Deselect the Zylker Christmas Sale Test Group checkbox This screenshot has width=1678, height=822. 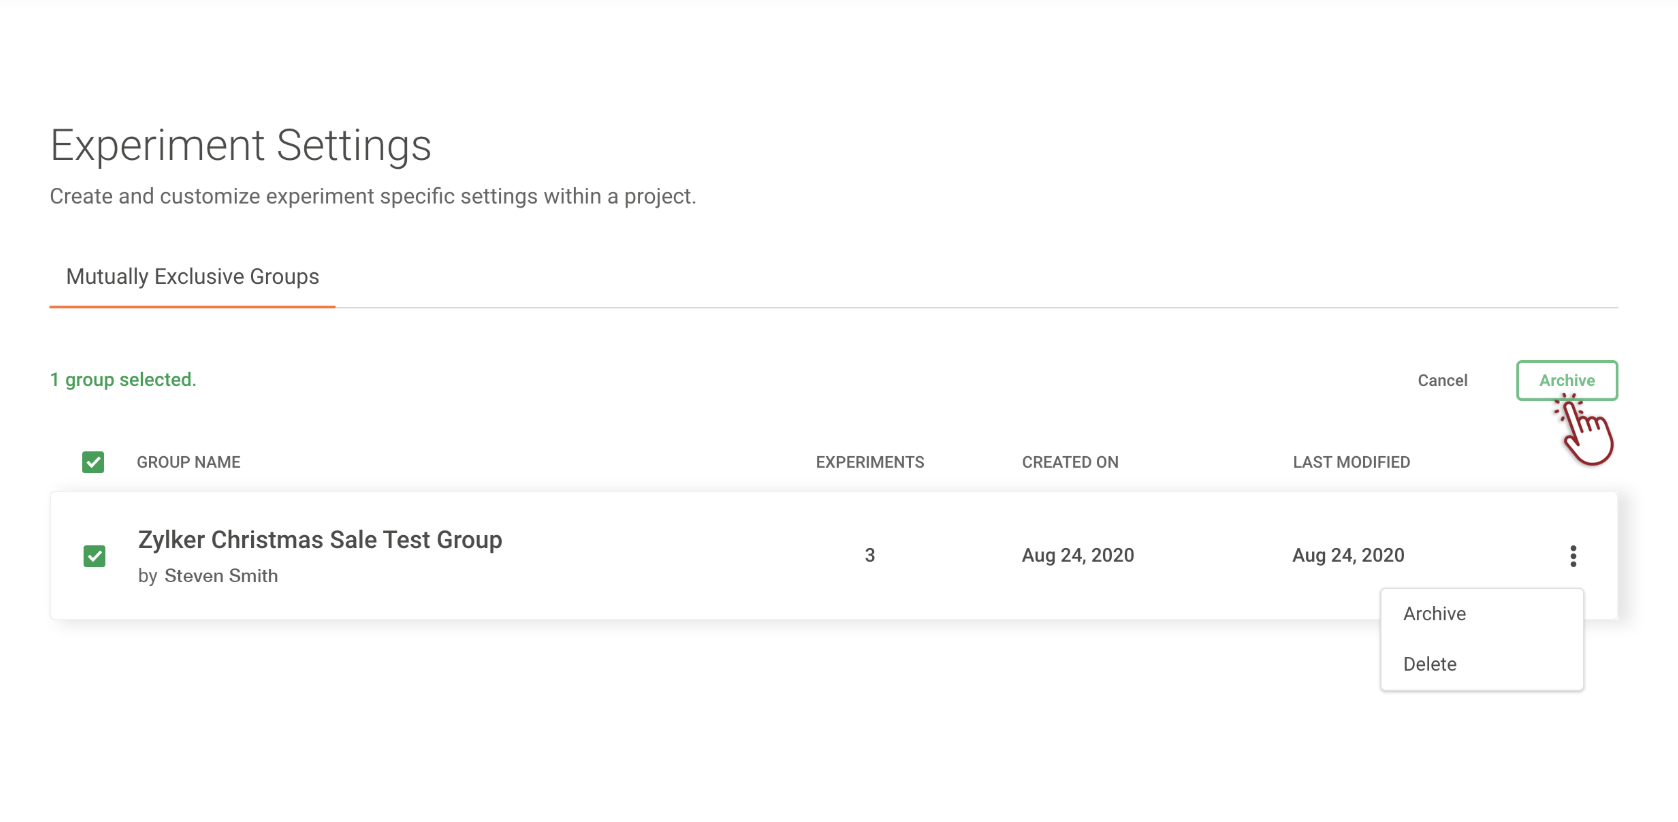tap(94, 556)
